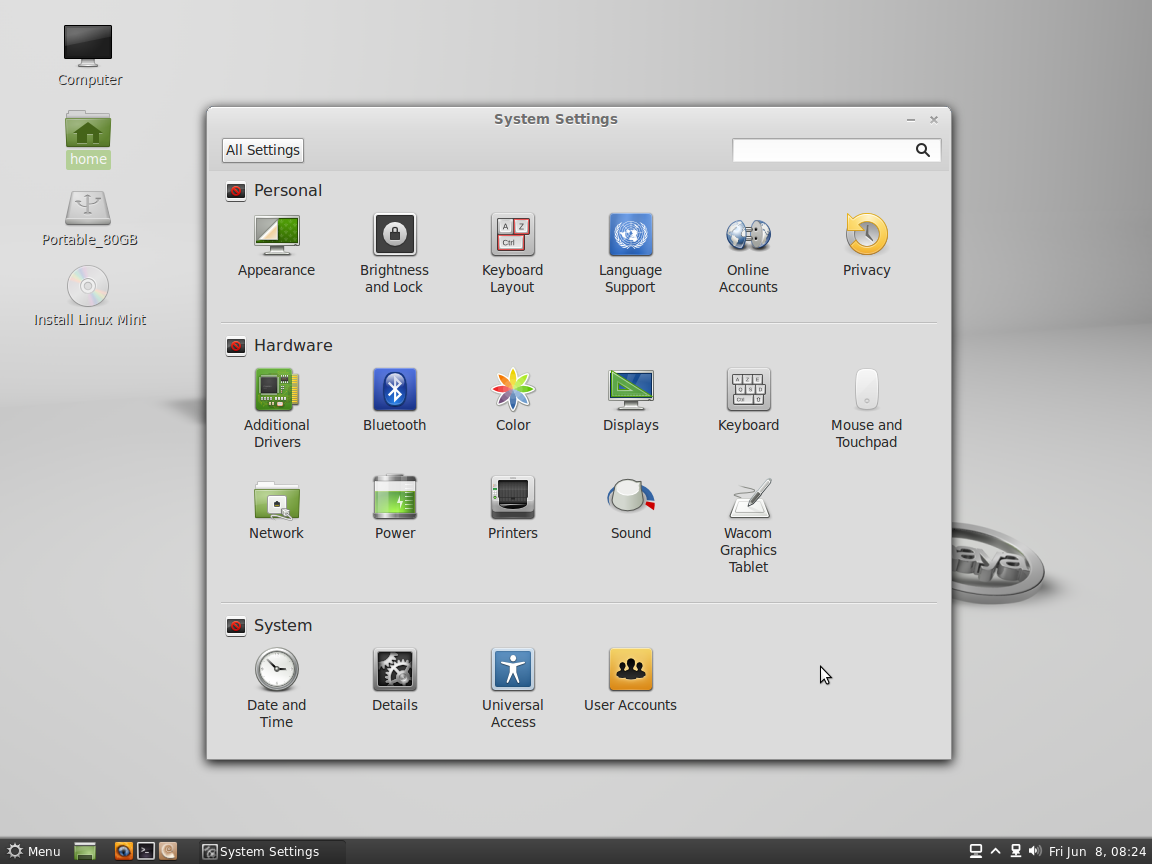
Task: Open User Accounts settings
Action: pyautogui.click(x=630, y=681)
